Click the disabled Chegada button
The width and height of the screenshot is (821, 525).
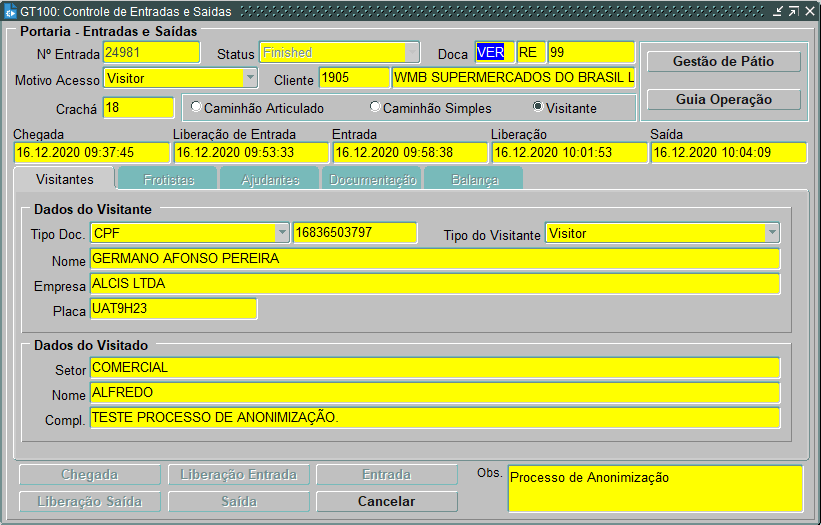pos(90,475)
